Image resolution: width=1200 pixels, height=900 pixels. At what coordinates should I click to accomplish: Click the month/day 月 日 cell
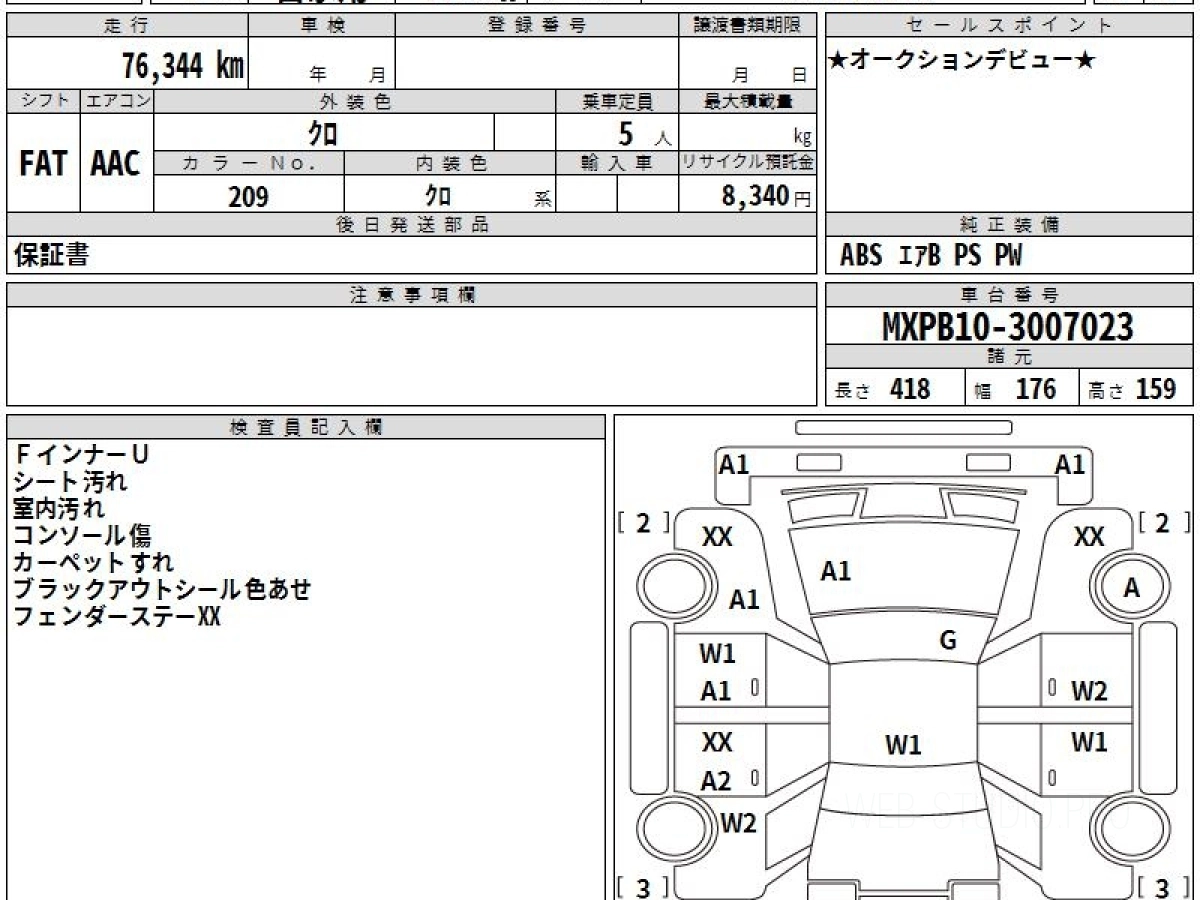pyautogui.click(x=747, y=64)
